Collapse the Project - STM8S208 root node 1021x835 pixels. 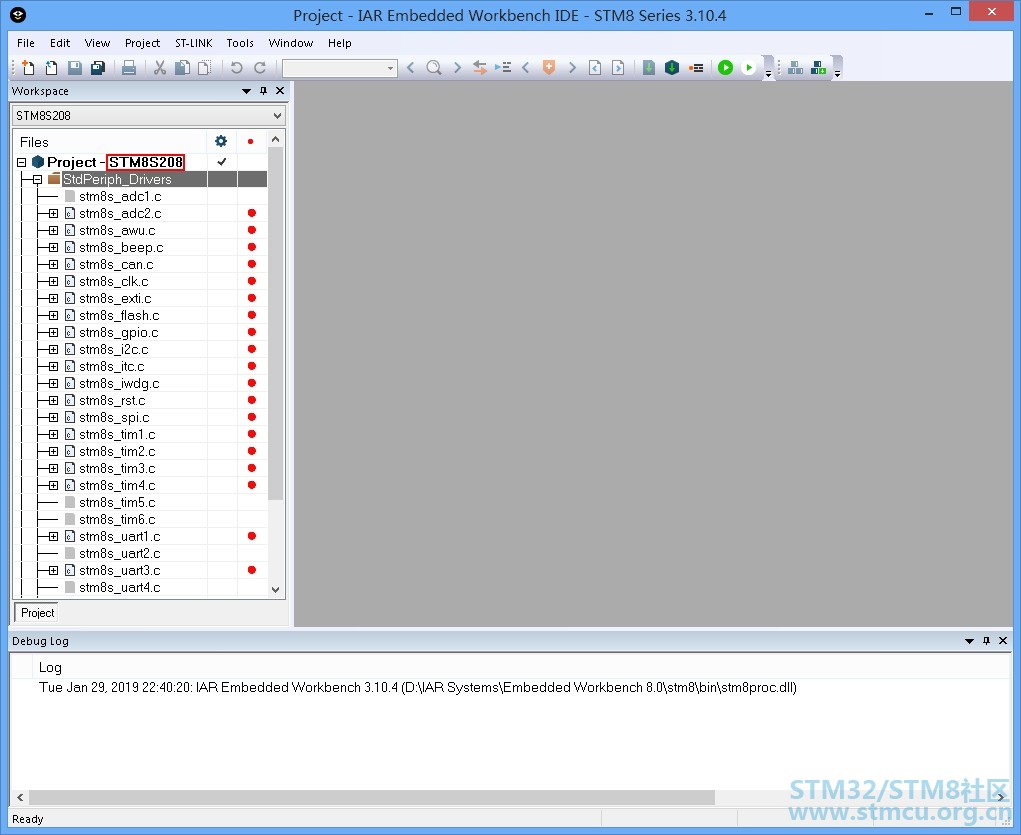point(21,162)
